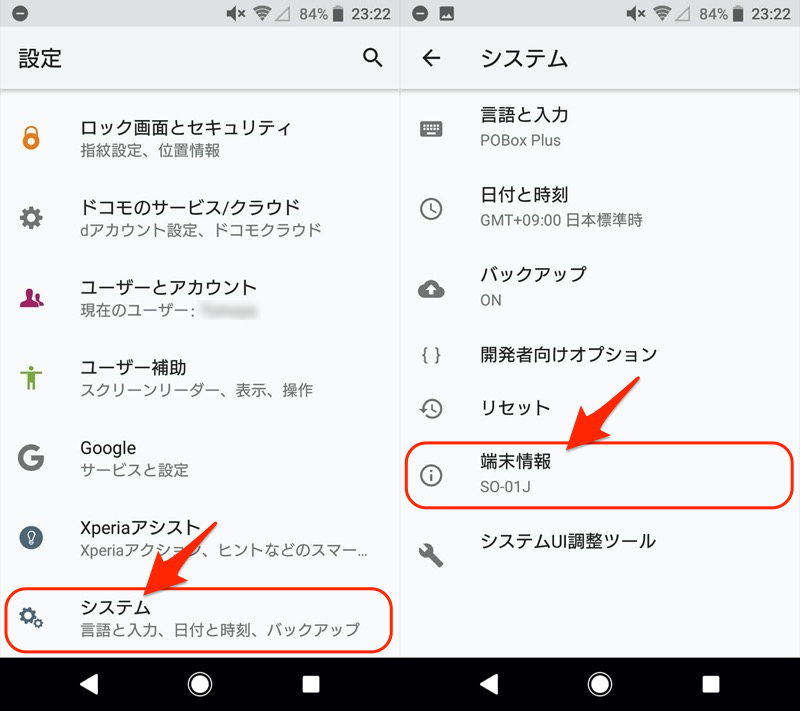
Task: Open ユーザー補助 settings
Action: pyautogui.click(x=199, y=378)
